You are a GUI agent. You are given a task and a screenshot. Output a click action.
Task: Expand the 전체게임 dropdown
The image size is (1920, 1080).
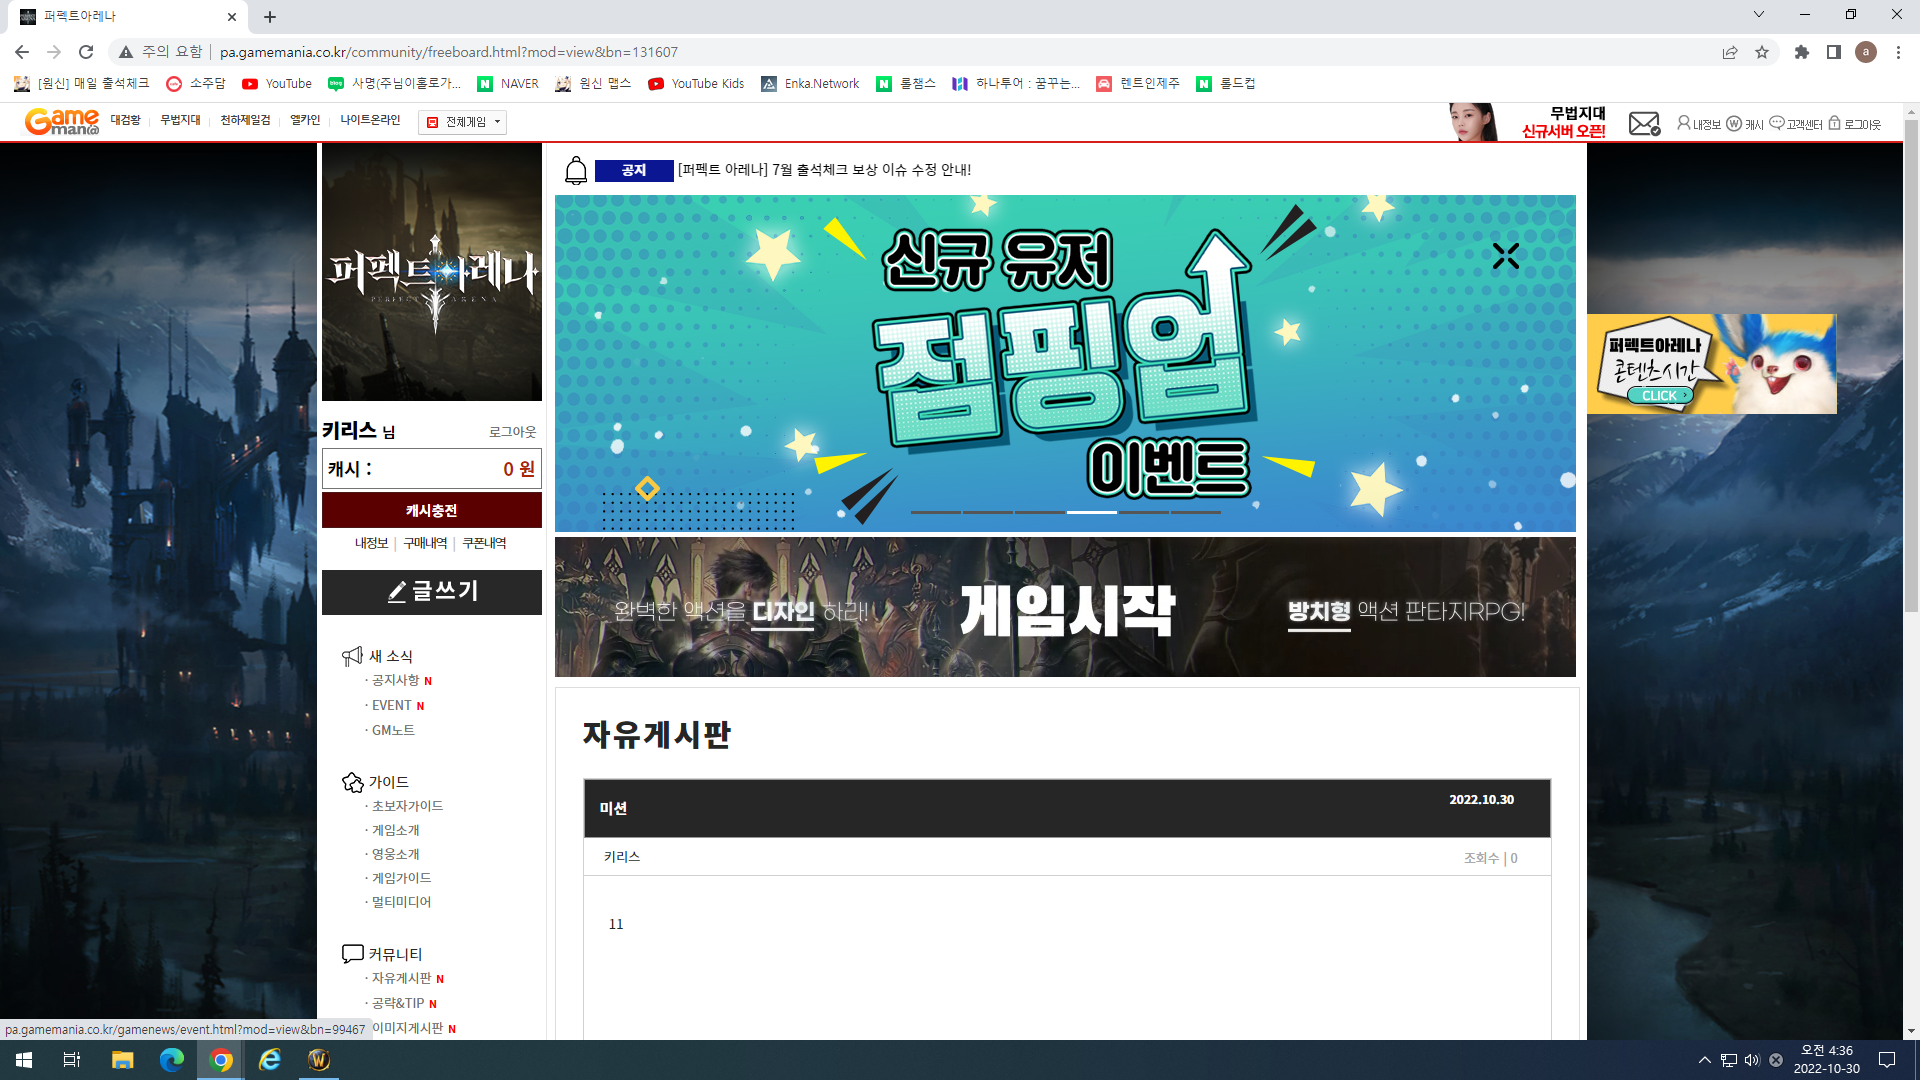pyautogui.click(x=463, y=122)
